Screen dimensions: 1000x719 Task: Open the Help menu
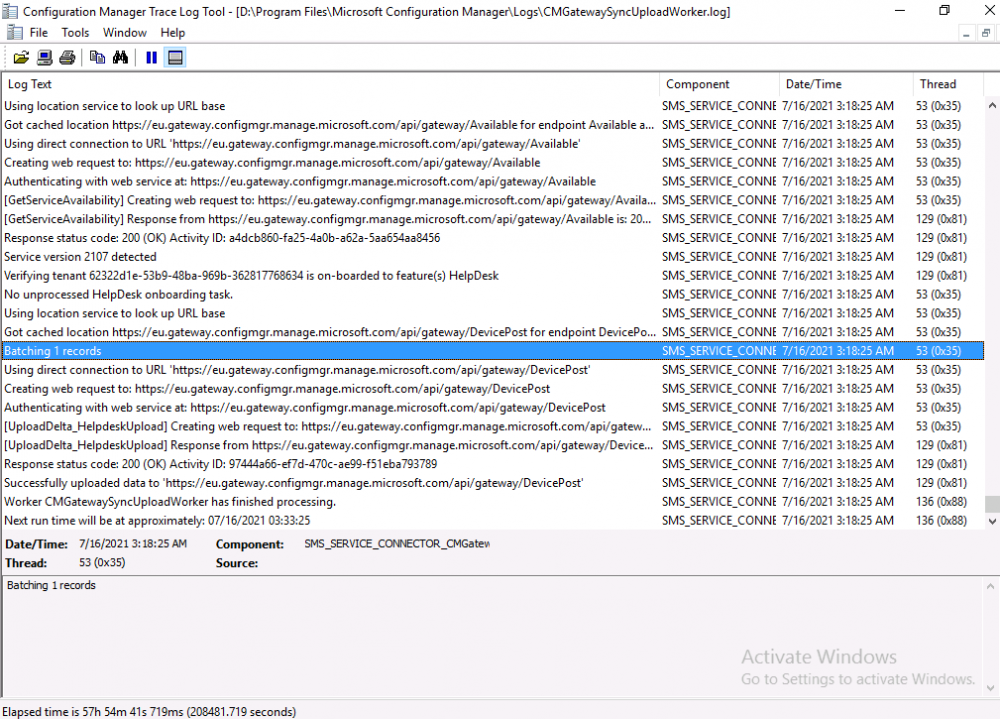pos(172,33)
